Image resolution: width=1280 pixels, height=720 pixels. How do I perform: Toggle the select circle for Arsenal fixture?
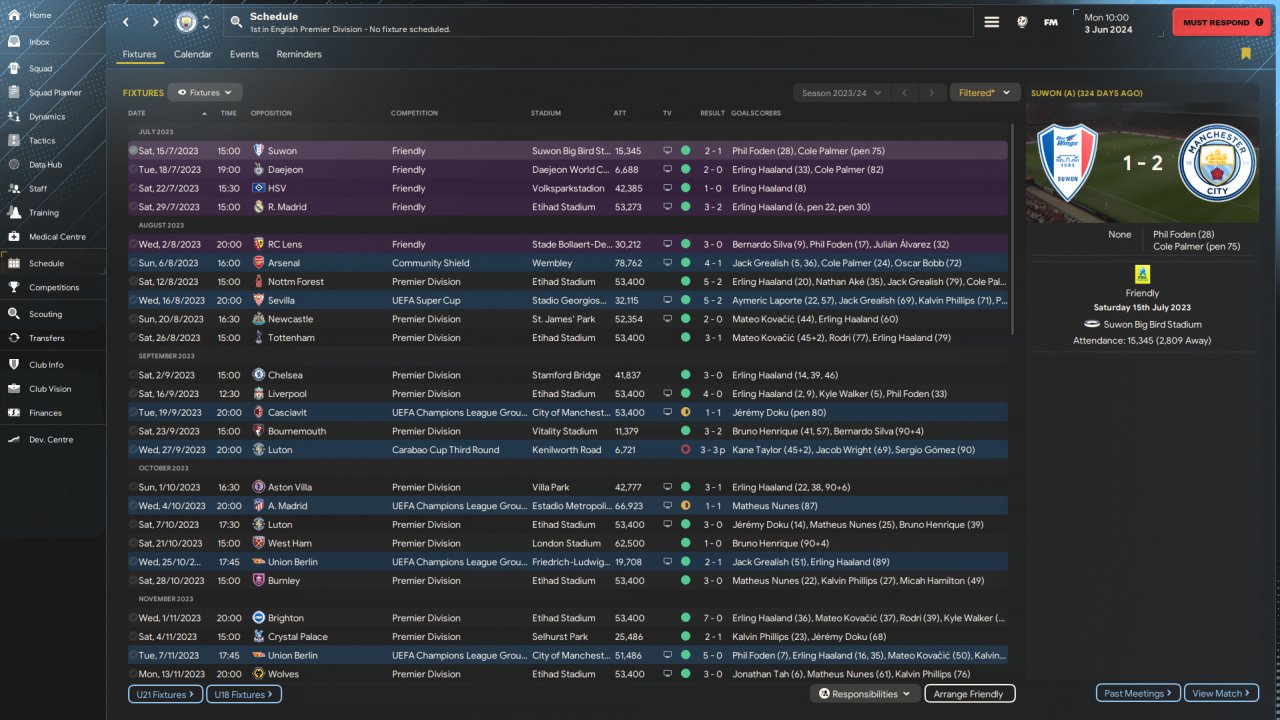pos(133,263)
